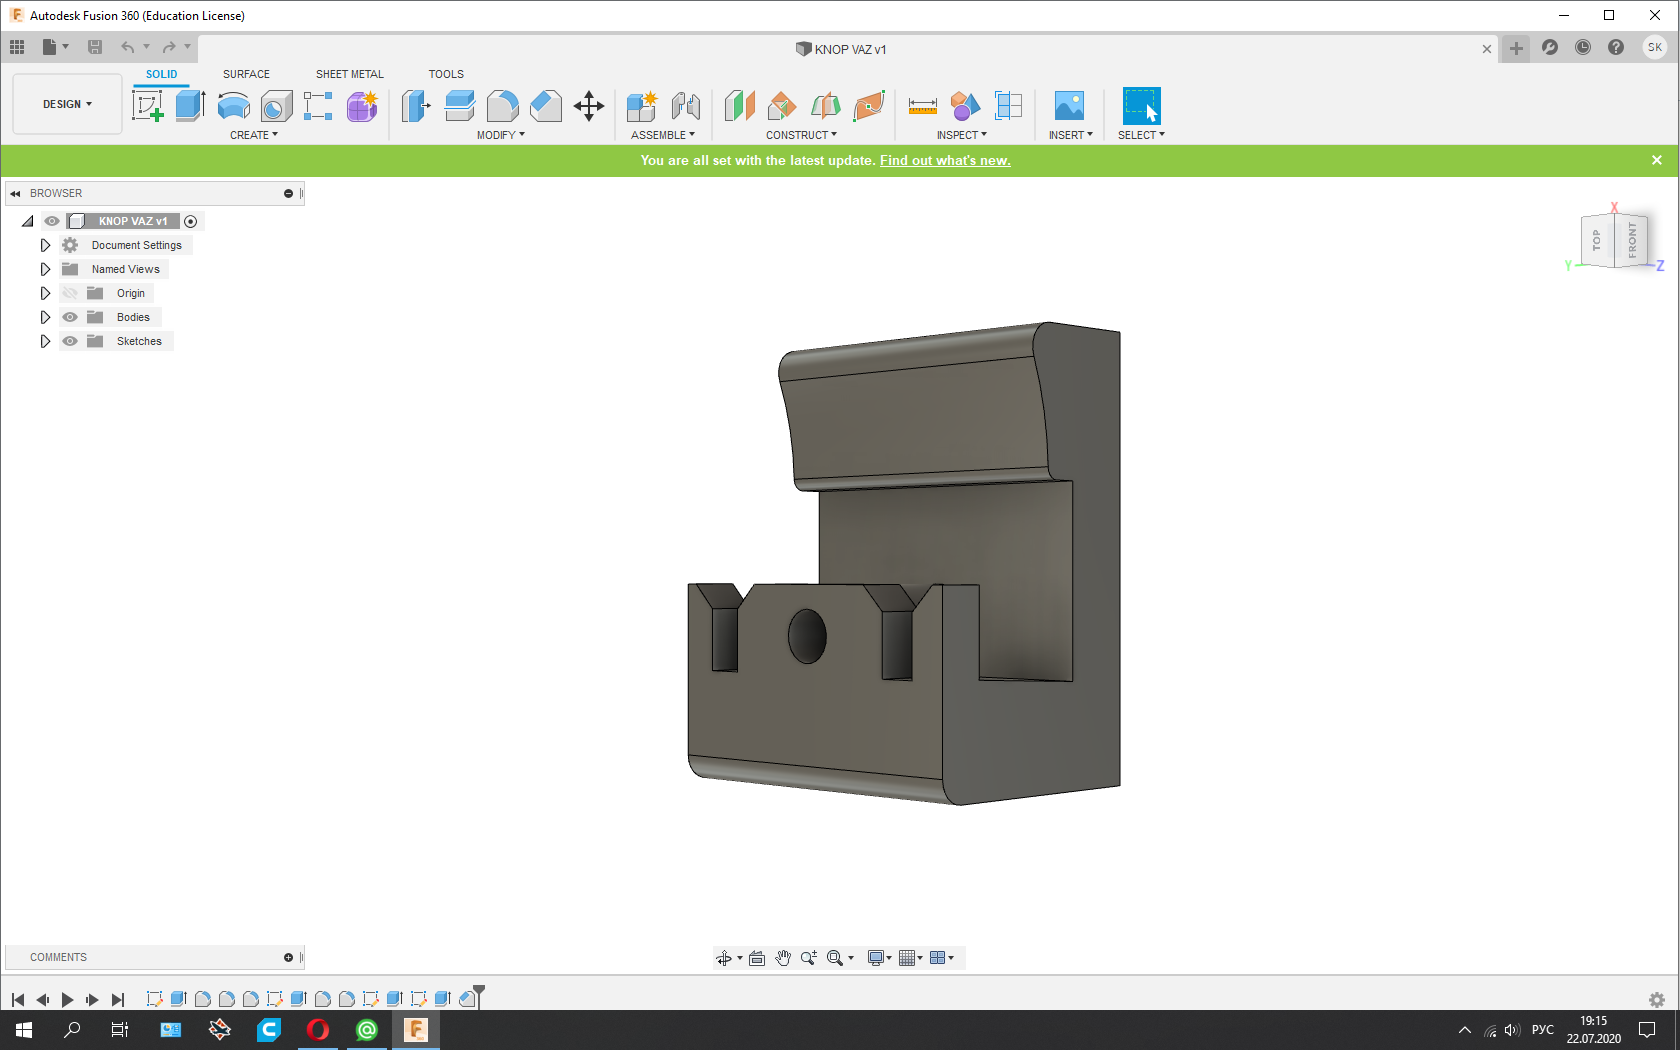Dismiss the green update notification banner
Viewport: 1680px width, 1050px height.
[1656, 160]
